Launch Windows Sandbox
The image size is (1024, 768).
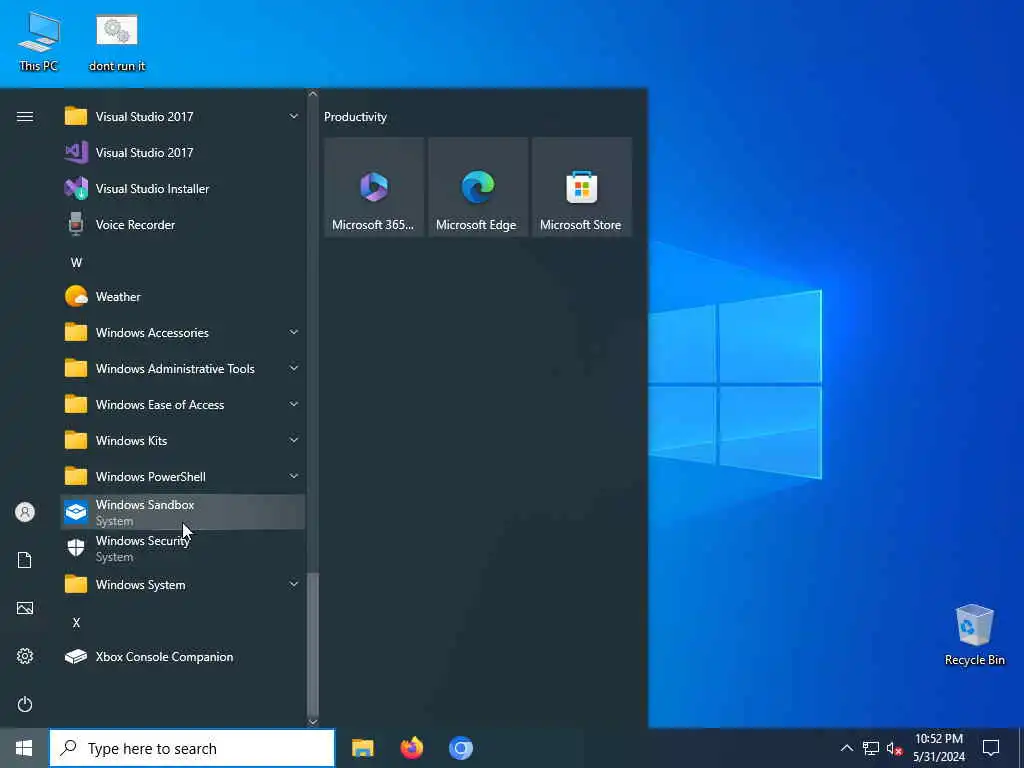(x=182, y=512)
